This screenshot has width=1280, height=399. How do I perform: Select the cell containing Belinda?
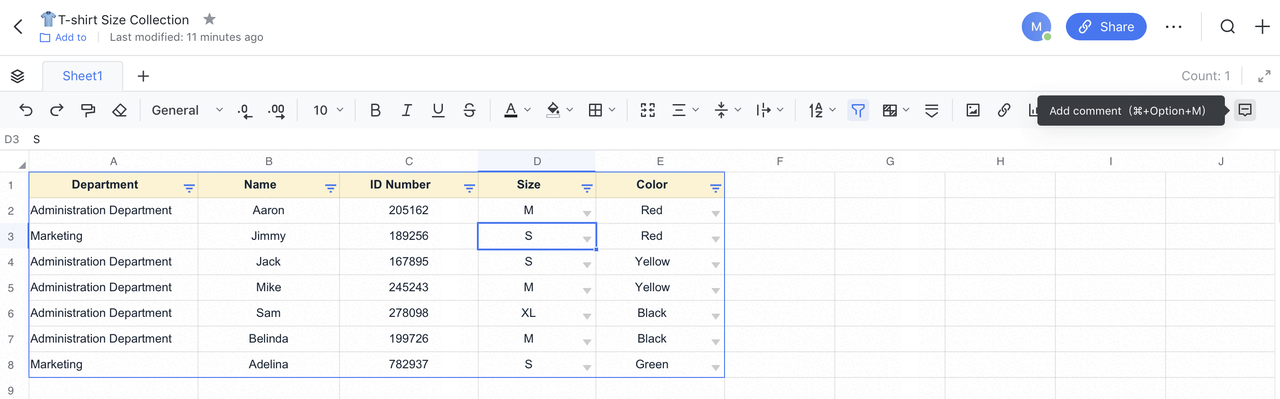(268, 339)
